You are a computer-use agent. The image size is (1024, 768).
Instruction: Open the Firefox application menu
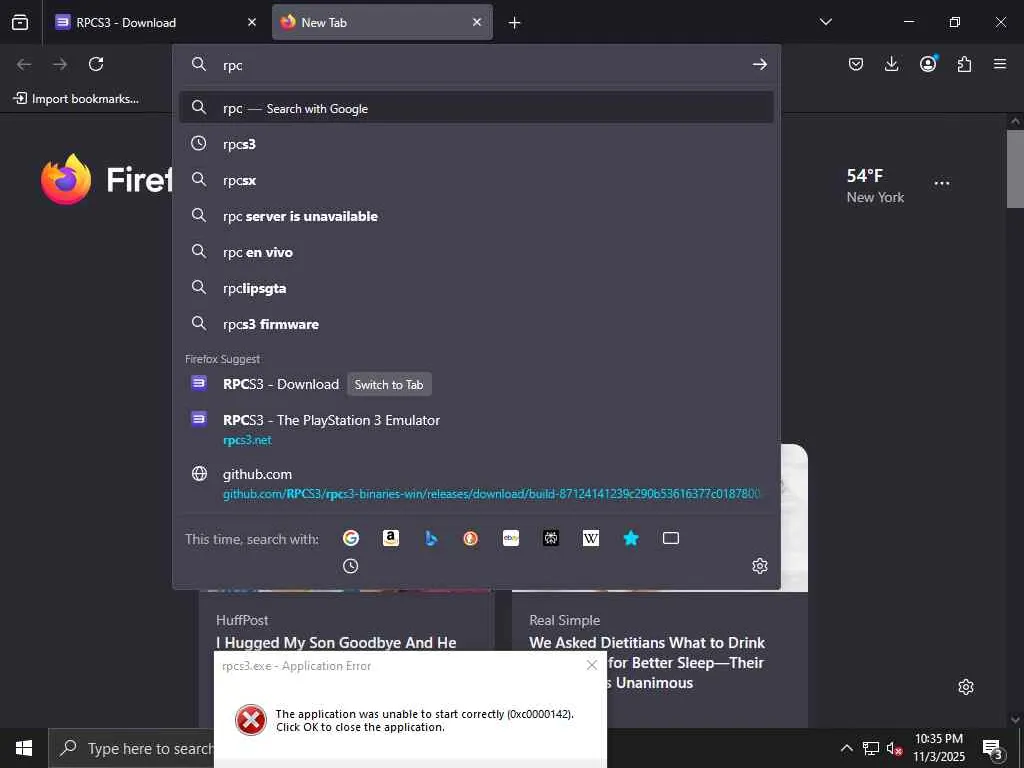point(1000,64)
